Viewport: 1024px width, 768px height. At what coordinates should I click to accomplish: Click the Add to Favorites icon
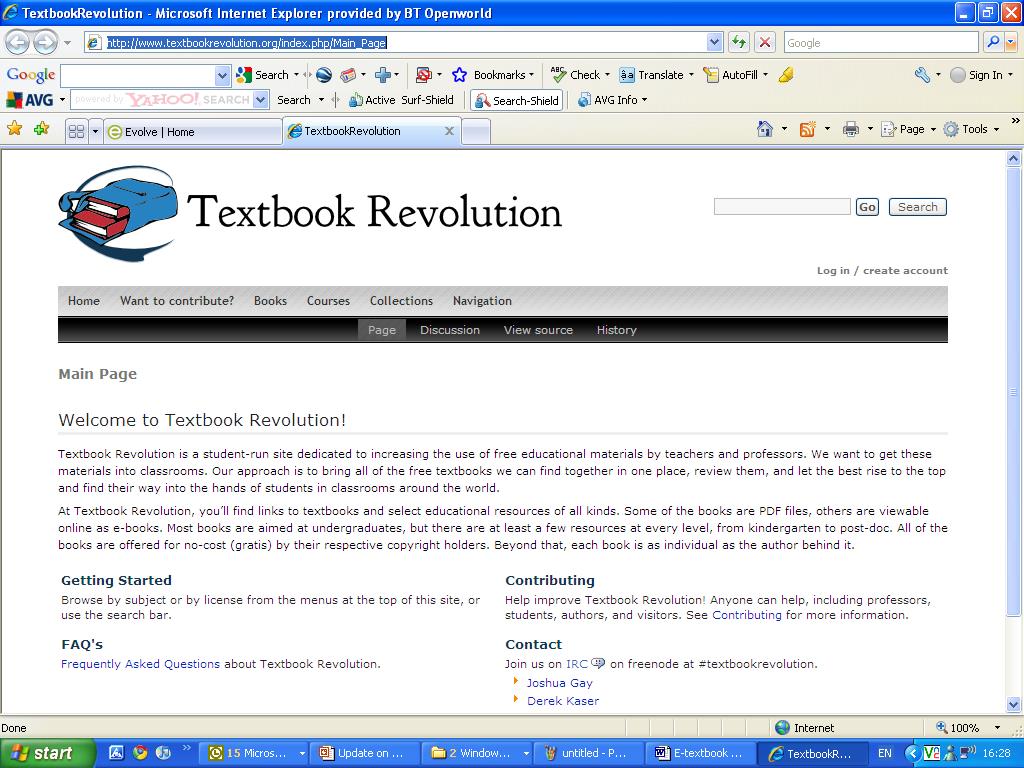click(x=41, y=129)
